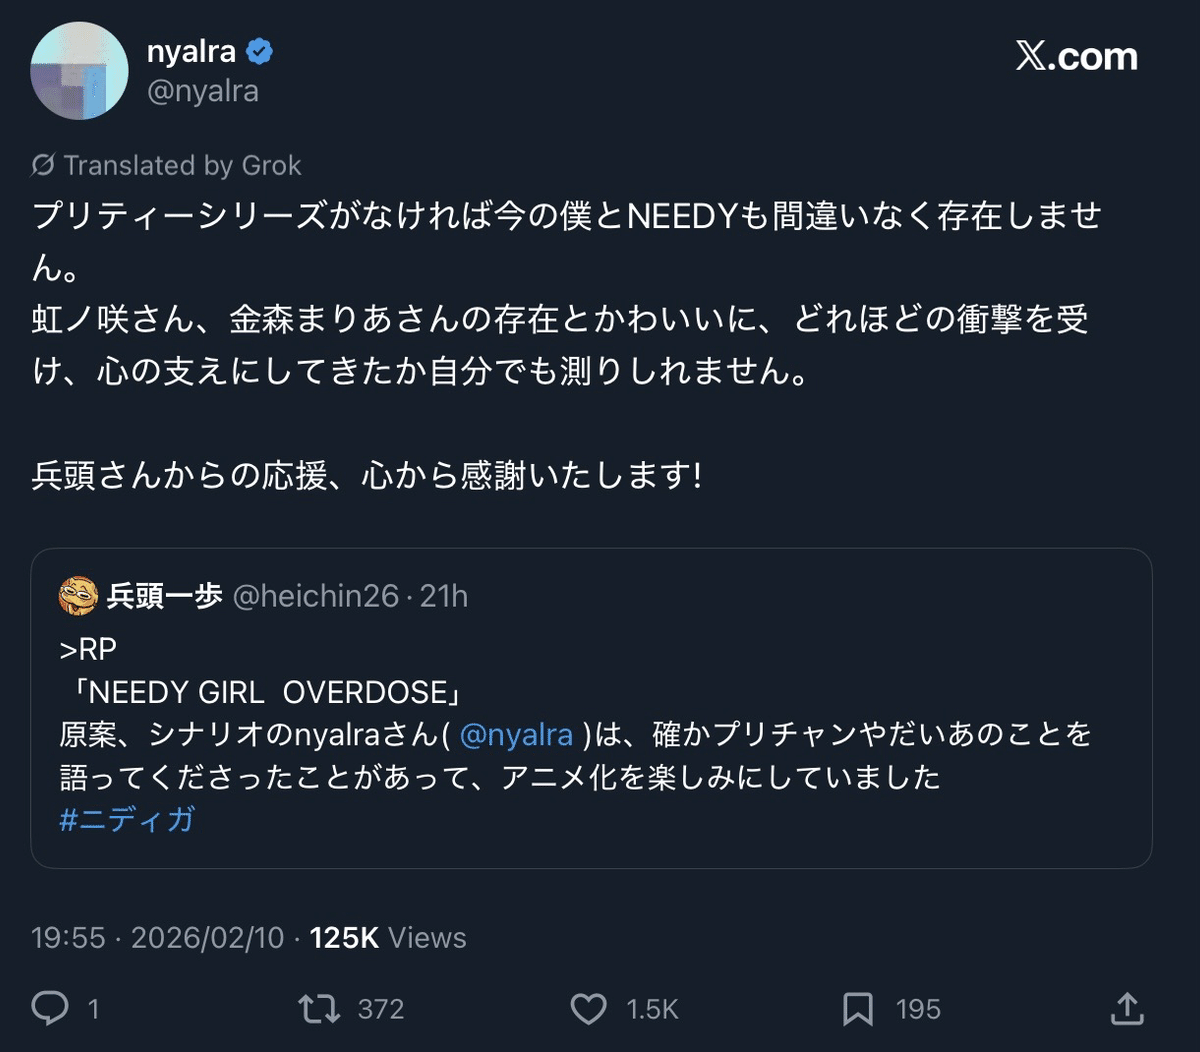Open the 19:55 · 2026/02/10 timestamp

pos(158,938)
